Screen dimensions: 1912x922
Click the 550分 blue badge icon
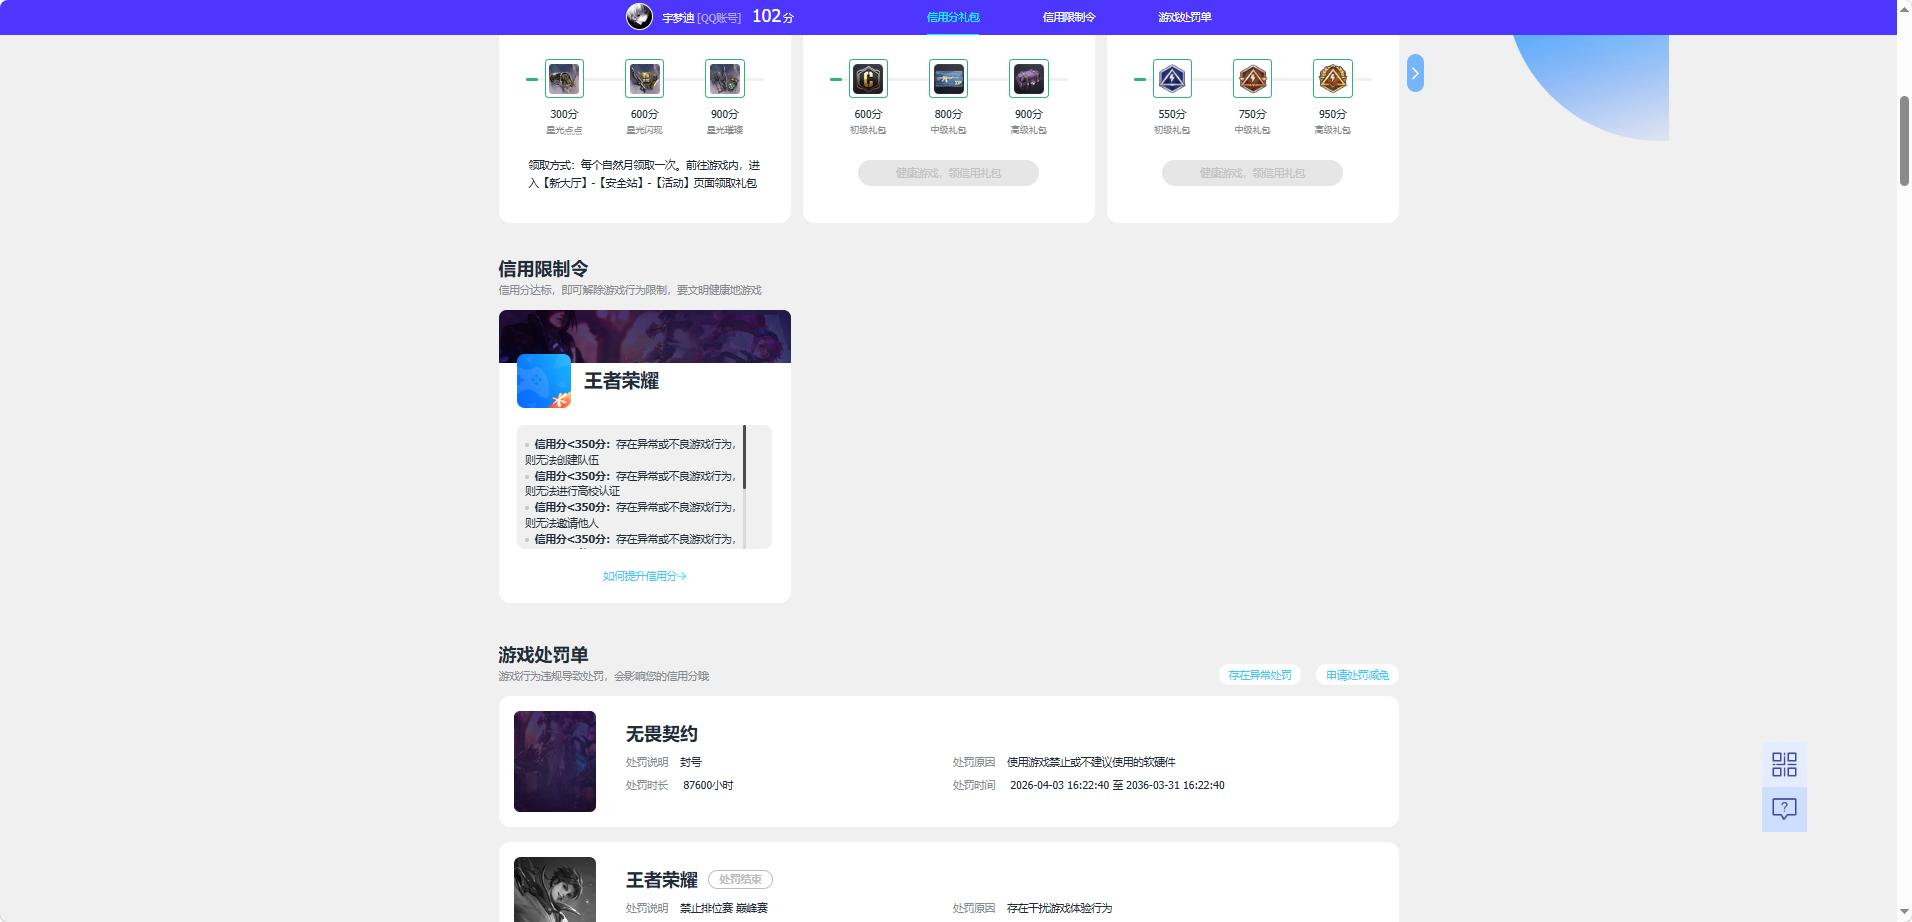[x=1172, y=79]
